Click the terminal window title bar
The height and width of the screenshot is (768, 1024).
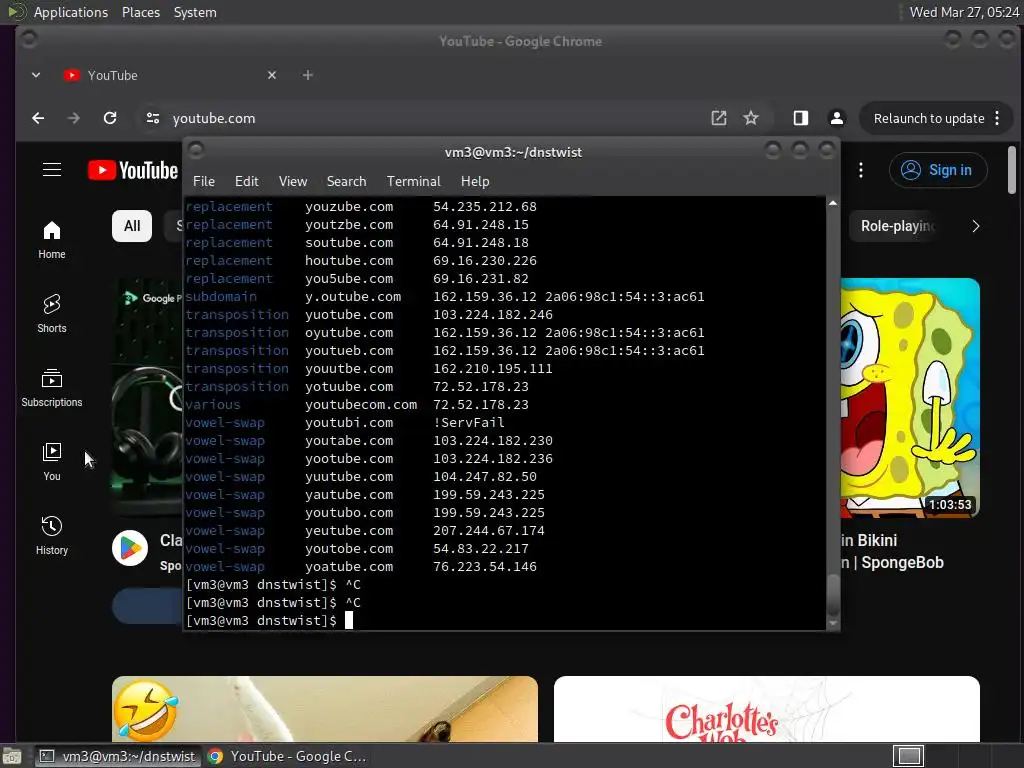click(512, 152)
